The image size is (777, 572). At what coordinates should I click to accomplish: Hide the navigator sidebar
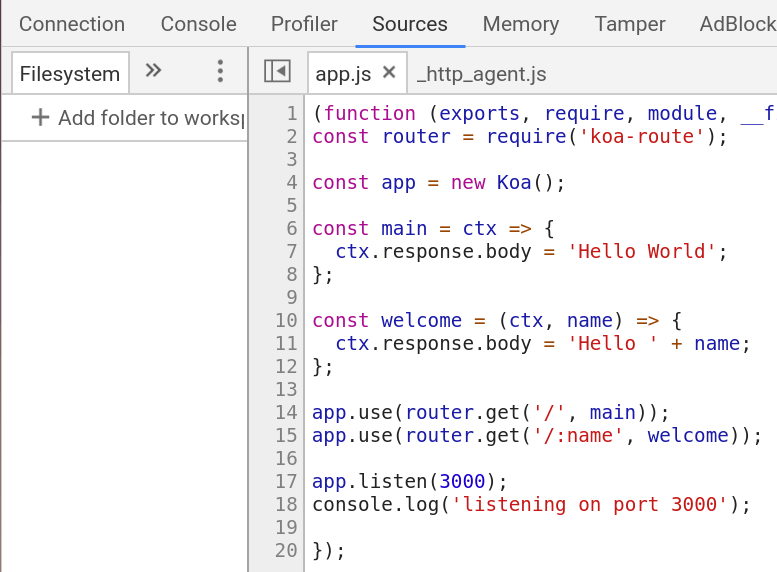click(x=277, y=71)
